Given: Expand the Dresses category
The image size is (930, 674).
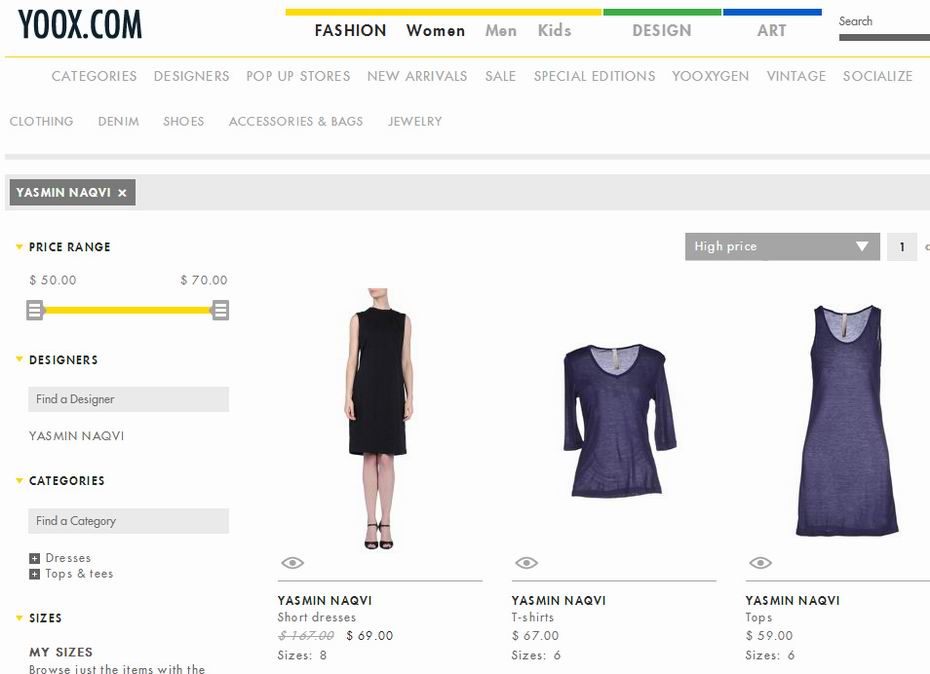Looking at the screenshot, I should (34, 558).
